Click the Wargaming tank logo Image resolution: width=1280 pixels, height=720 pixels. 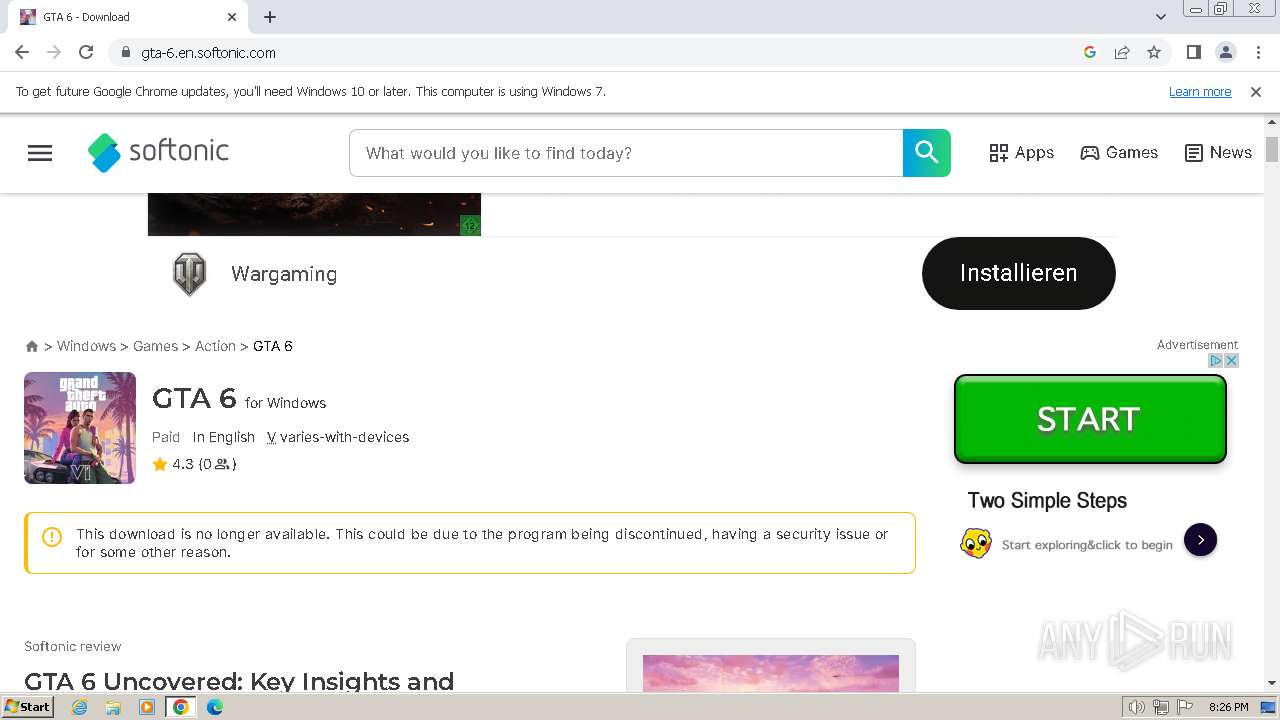189,274
